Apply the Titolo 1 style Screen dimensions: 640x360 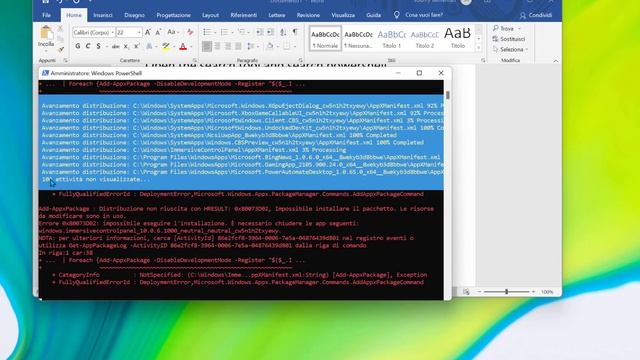[x=391, y=39]
